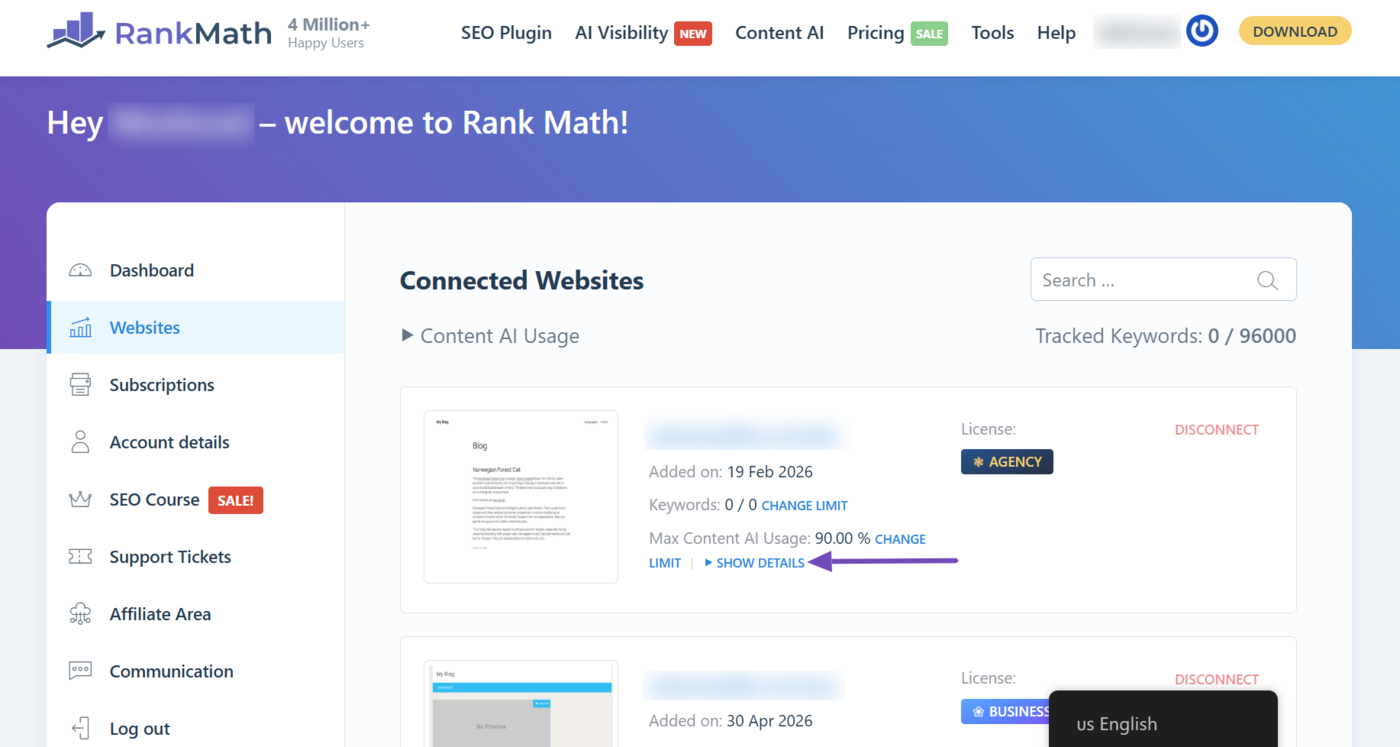Open the power account icon in header
1400x747 pixels.
tap(1202, 32)
